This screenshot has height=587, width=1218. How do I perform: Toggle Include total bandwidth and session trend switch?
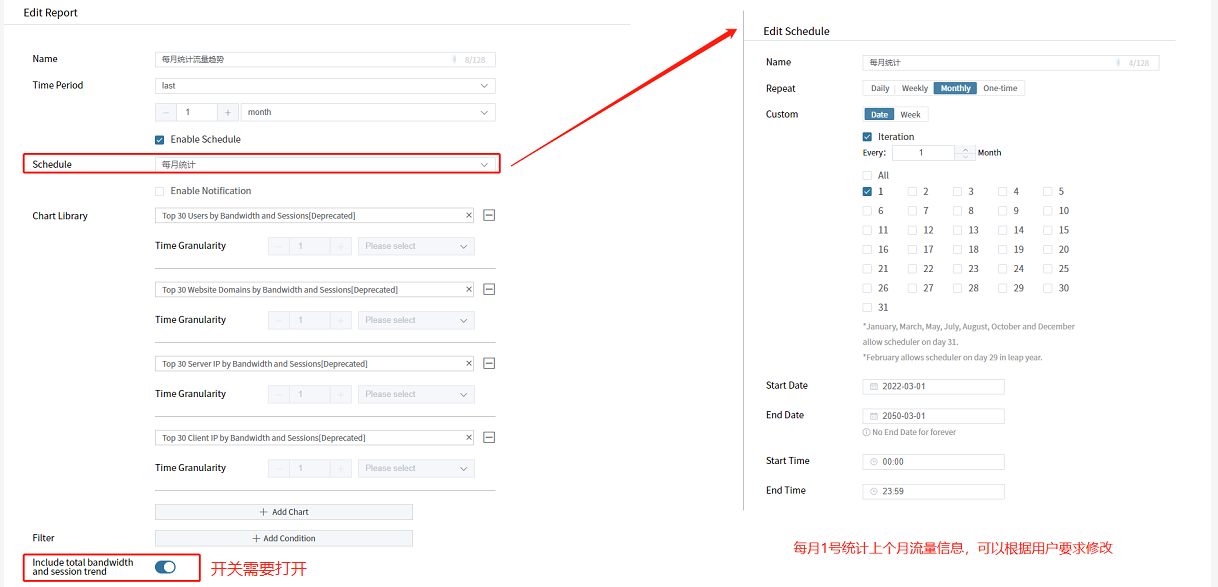click(x=165, y=567)
